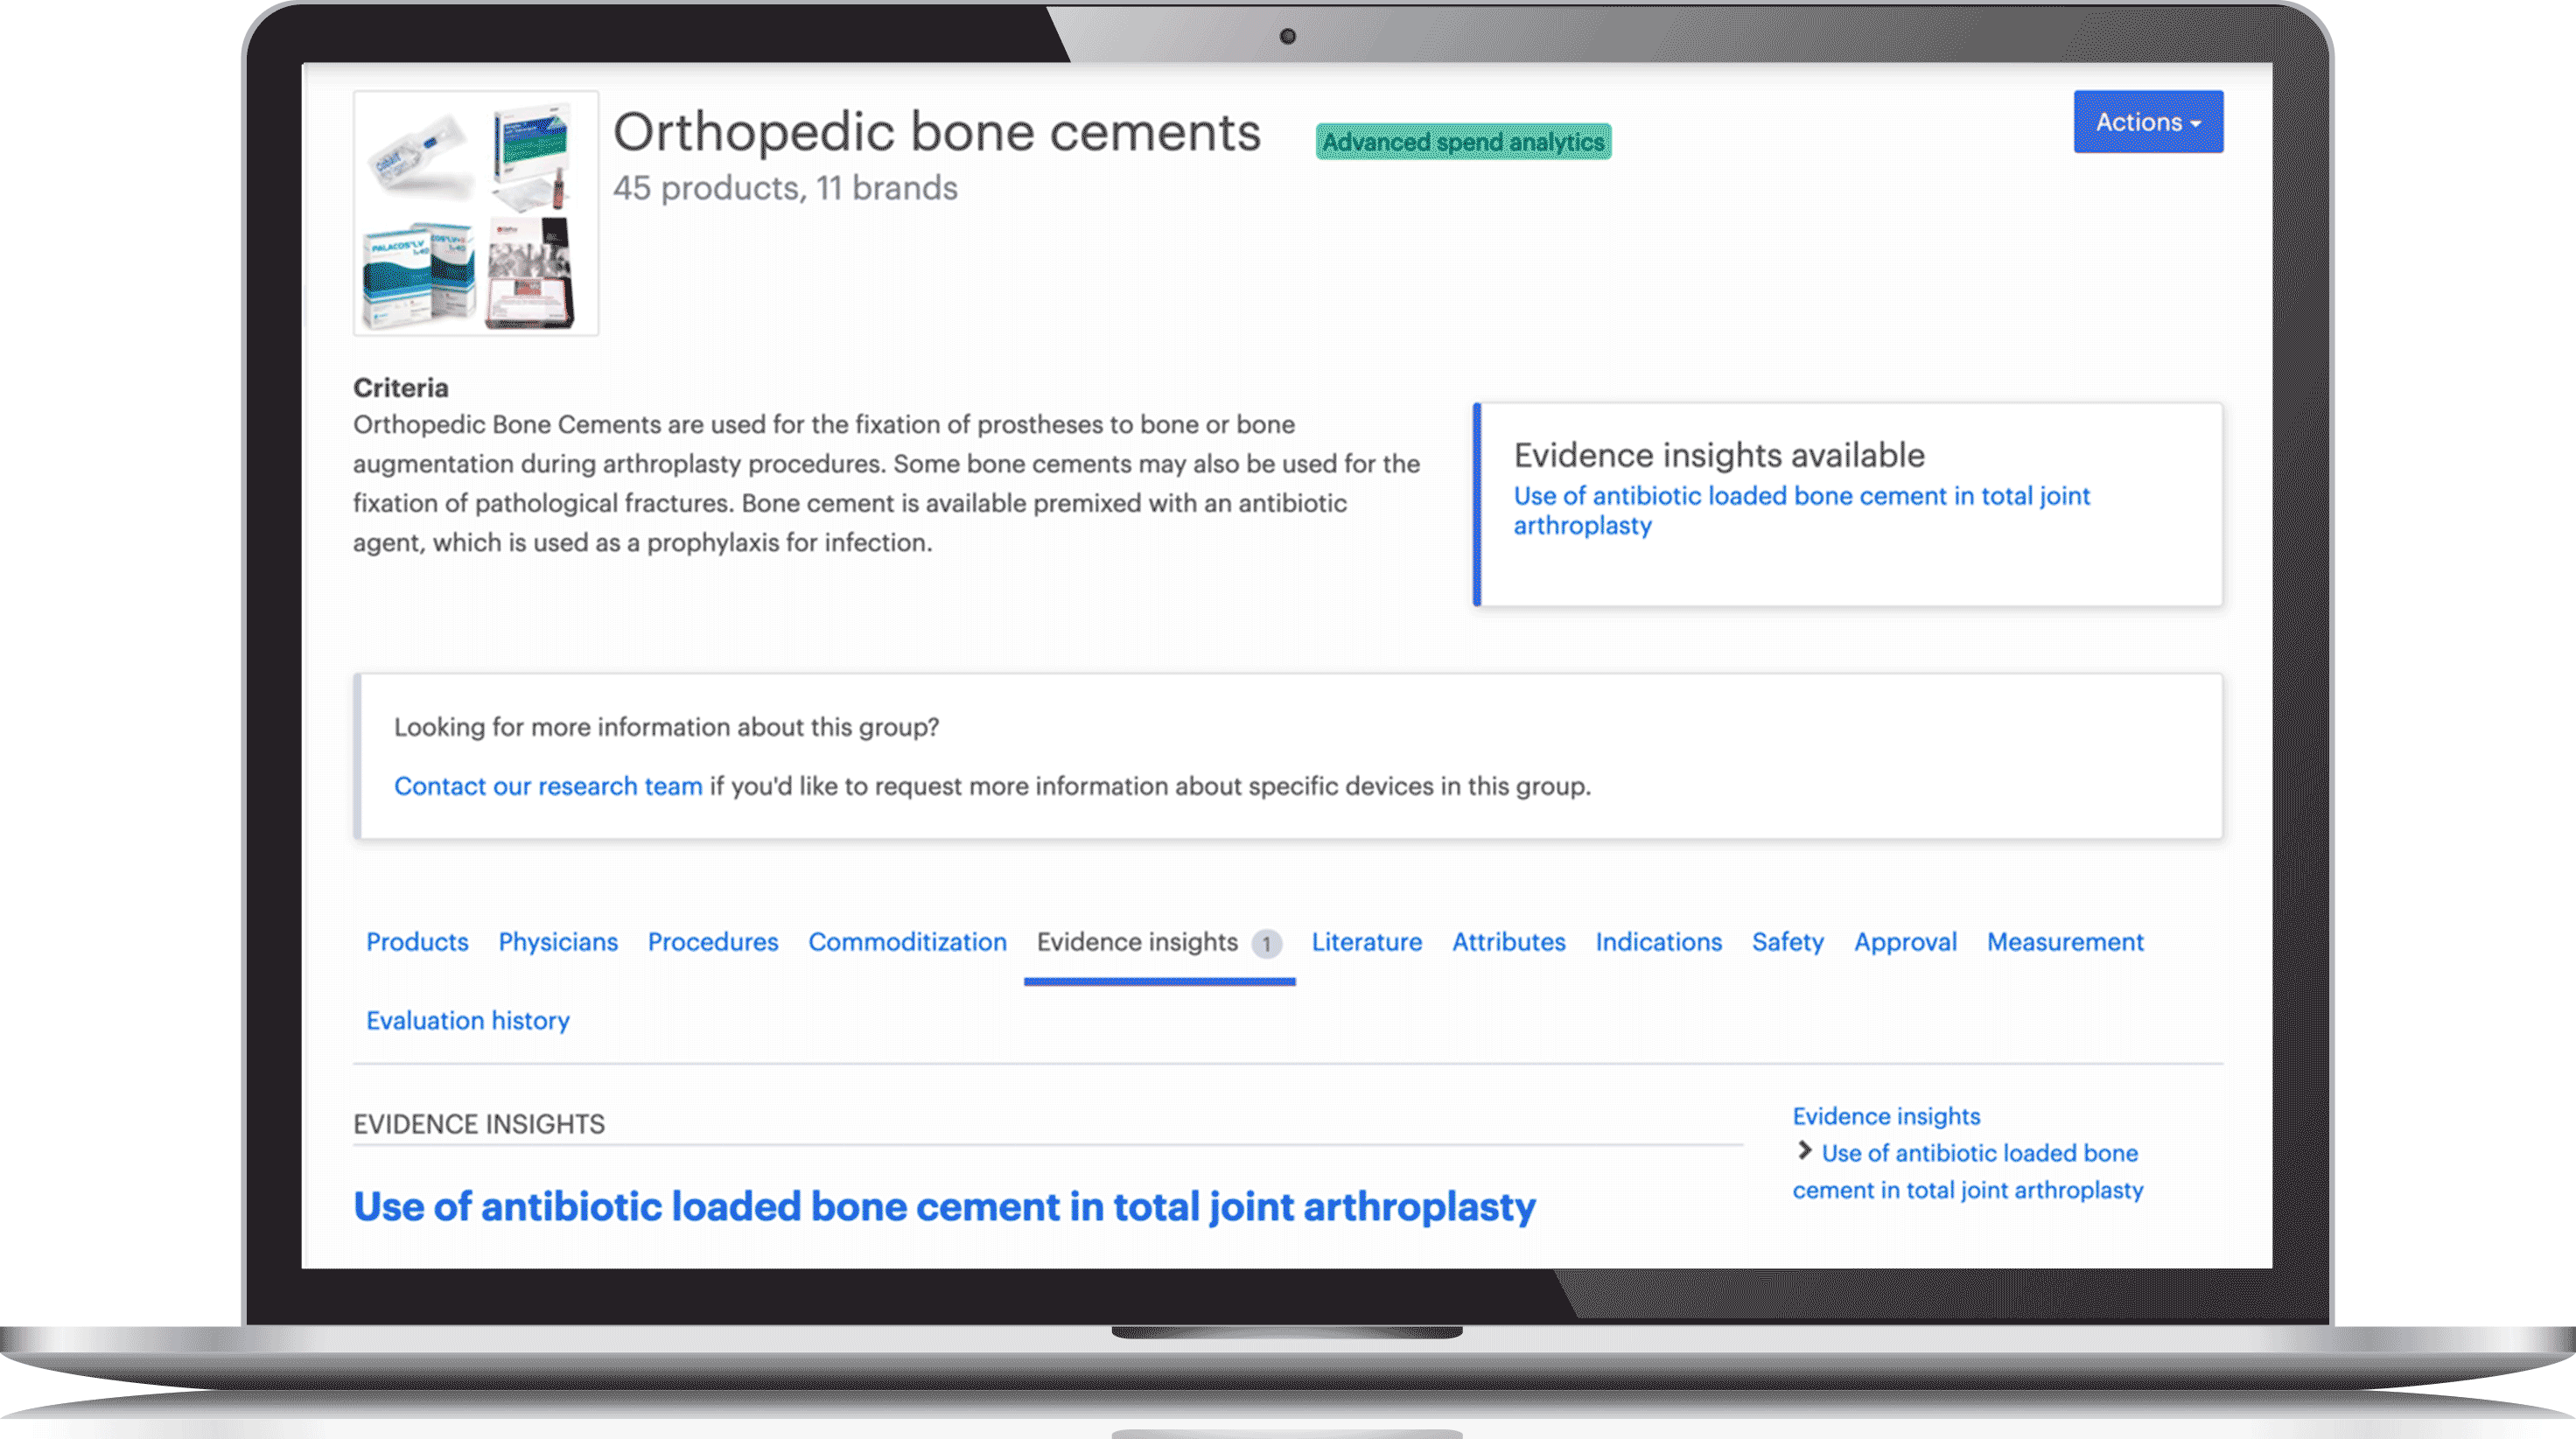Select the Commoditization tab
This screenshot has height=1439, width=2576.
click(x=906, y=940)
